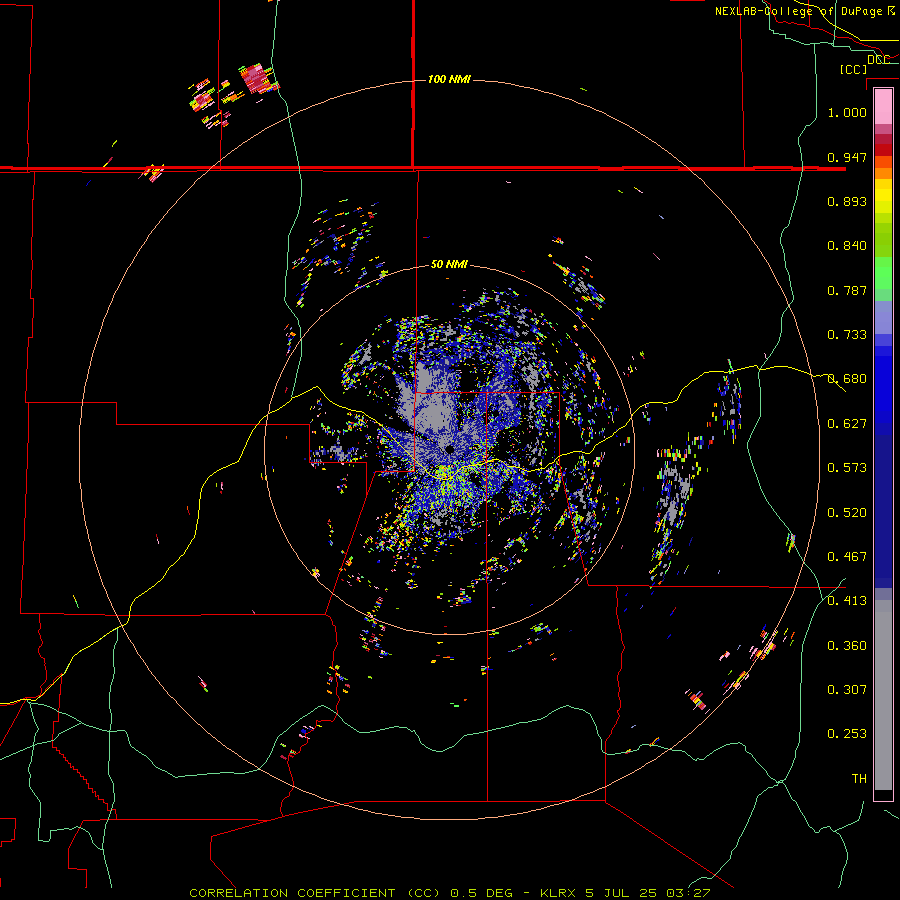This screenshot has width=900, height=900.
Task: Pick the light pink swatch on color bar
Action: tap(883, 107)
